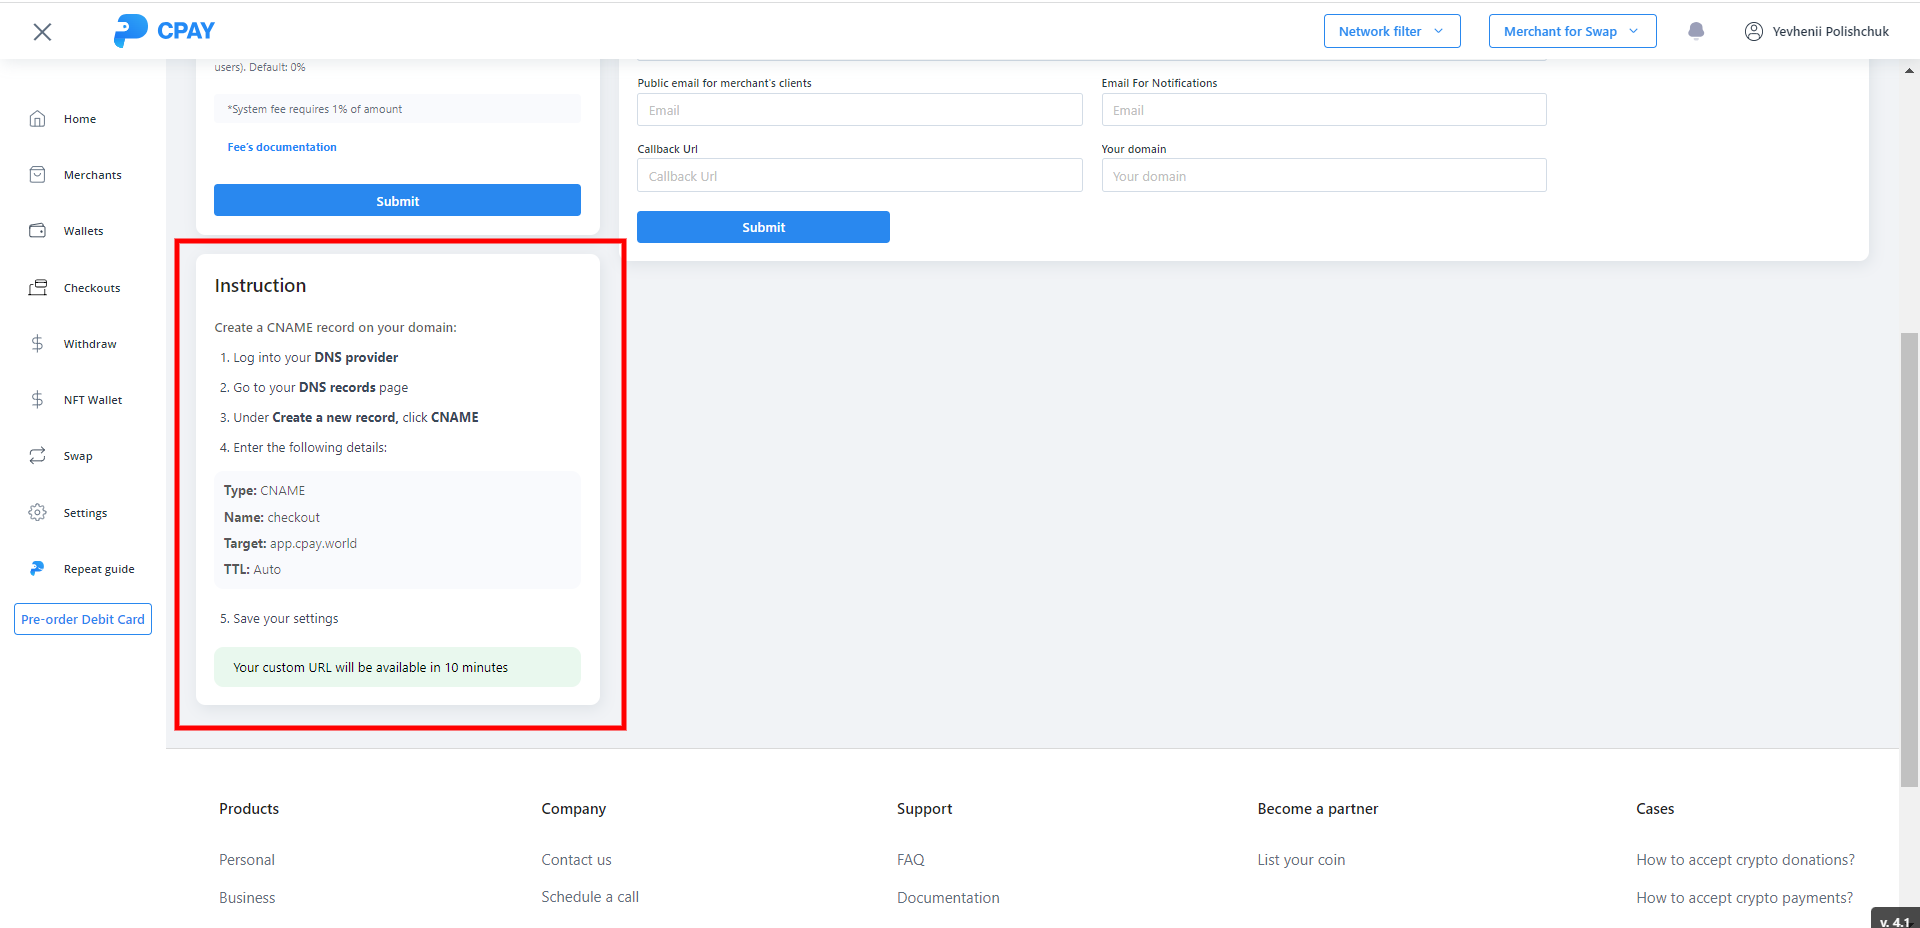
Task: Open the NFT Wallet menu item
Action: coord(92,400)
